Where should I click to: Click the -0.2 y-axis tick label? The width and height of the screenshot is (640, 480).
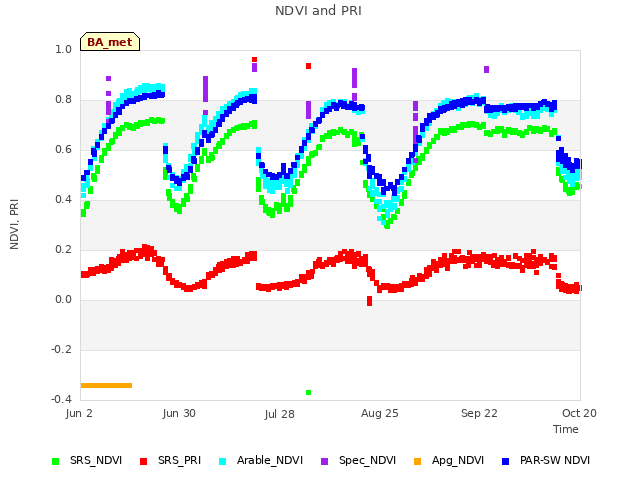61,350
